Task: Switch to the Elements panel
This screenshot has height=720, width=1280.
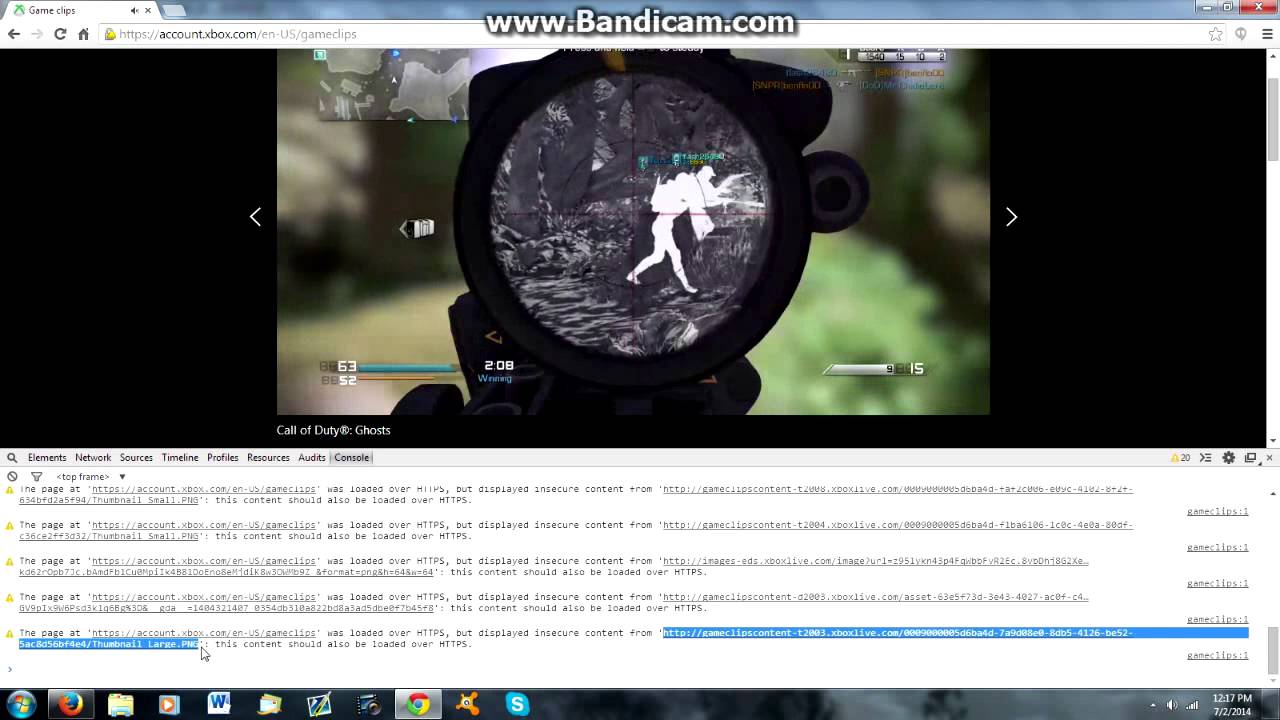Action: pyautogui.click(x=47, y=458)
